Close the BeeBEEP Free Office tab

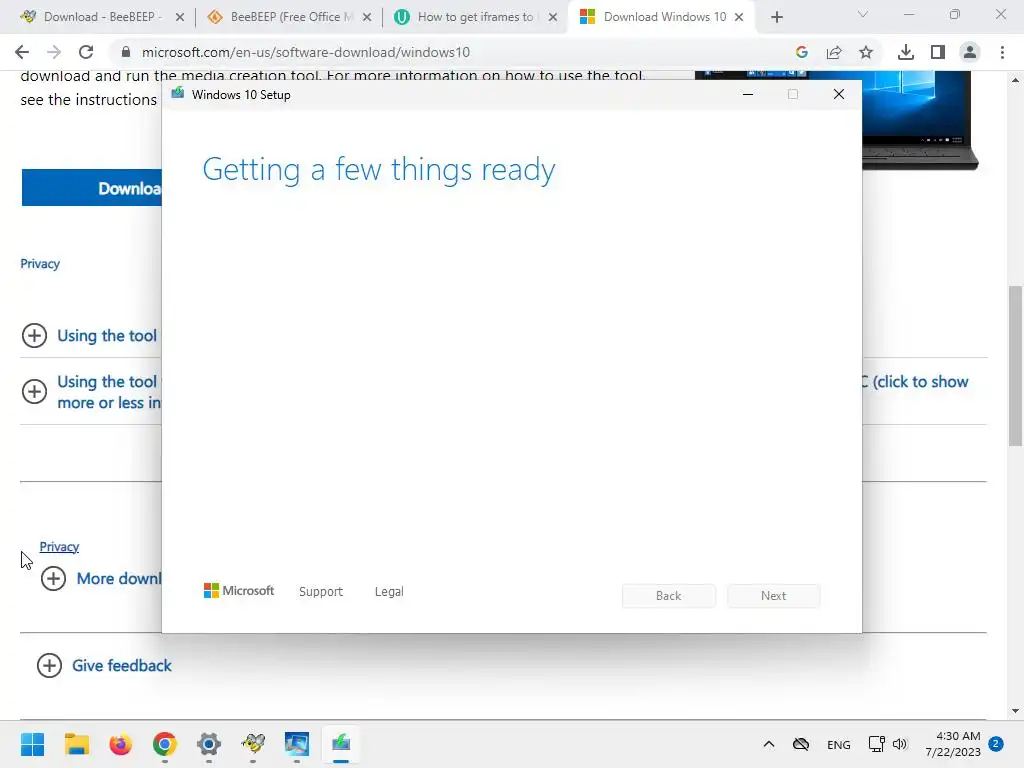tap(367, 17)
